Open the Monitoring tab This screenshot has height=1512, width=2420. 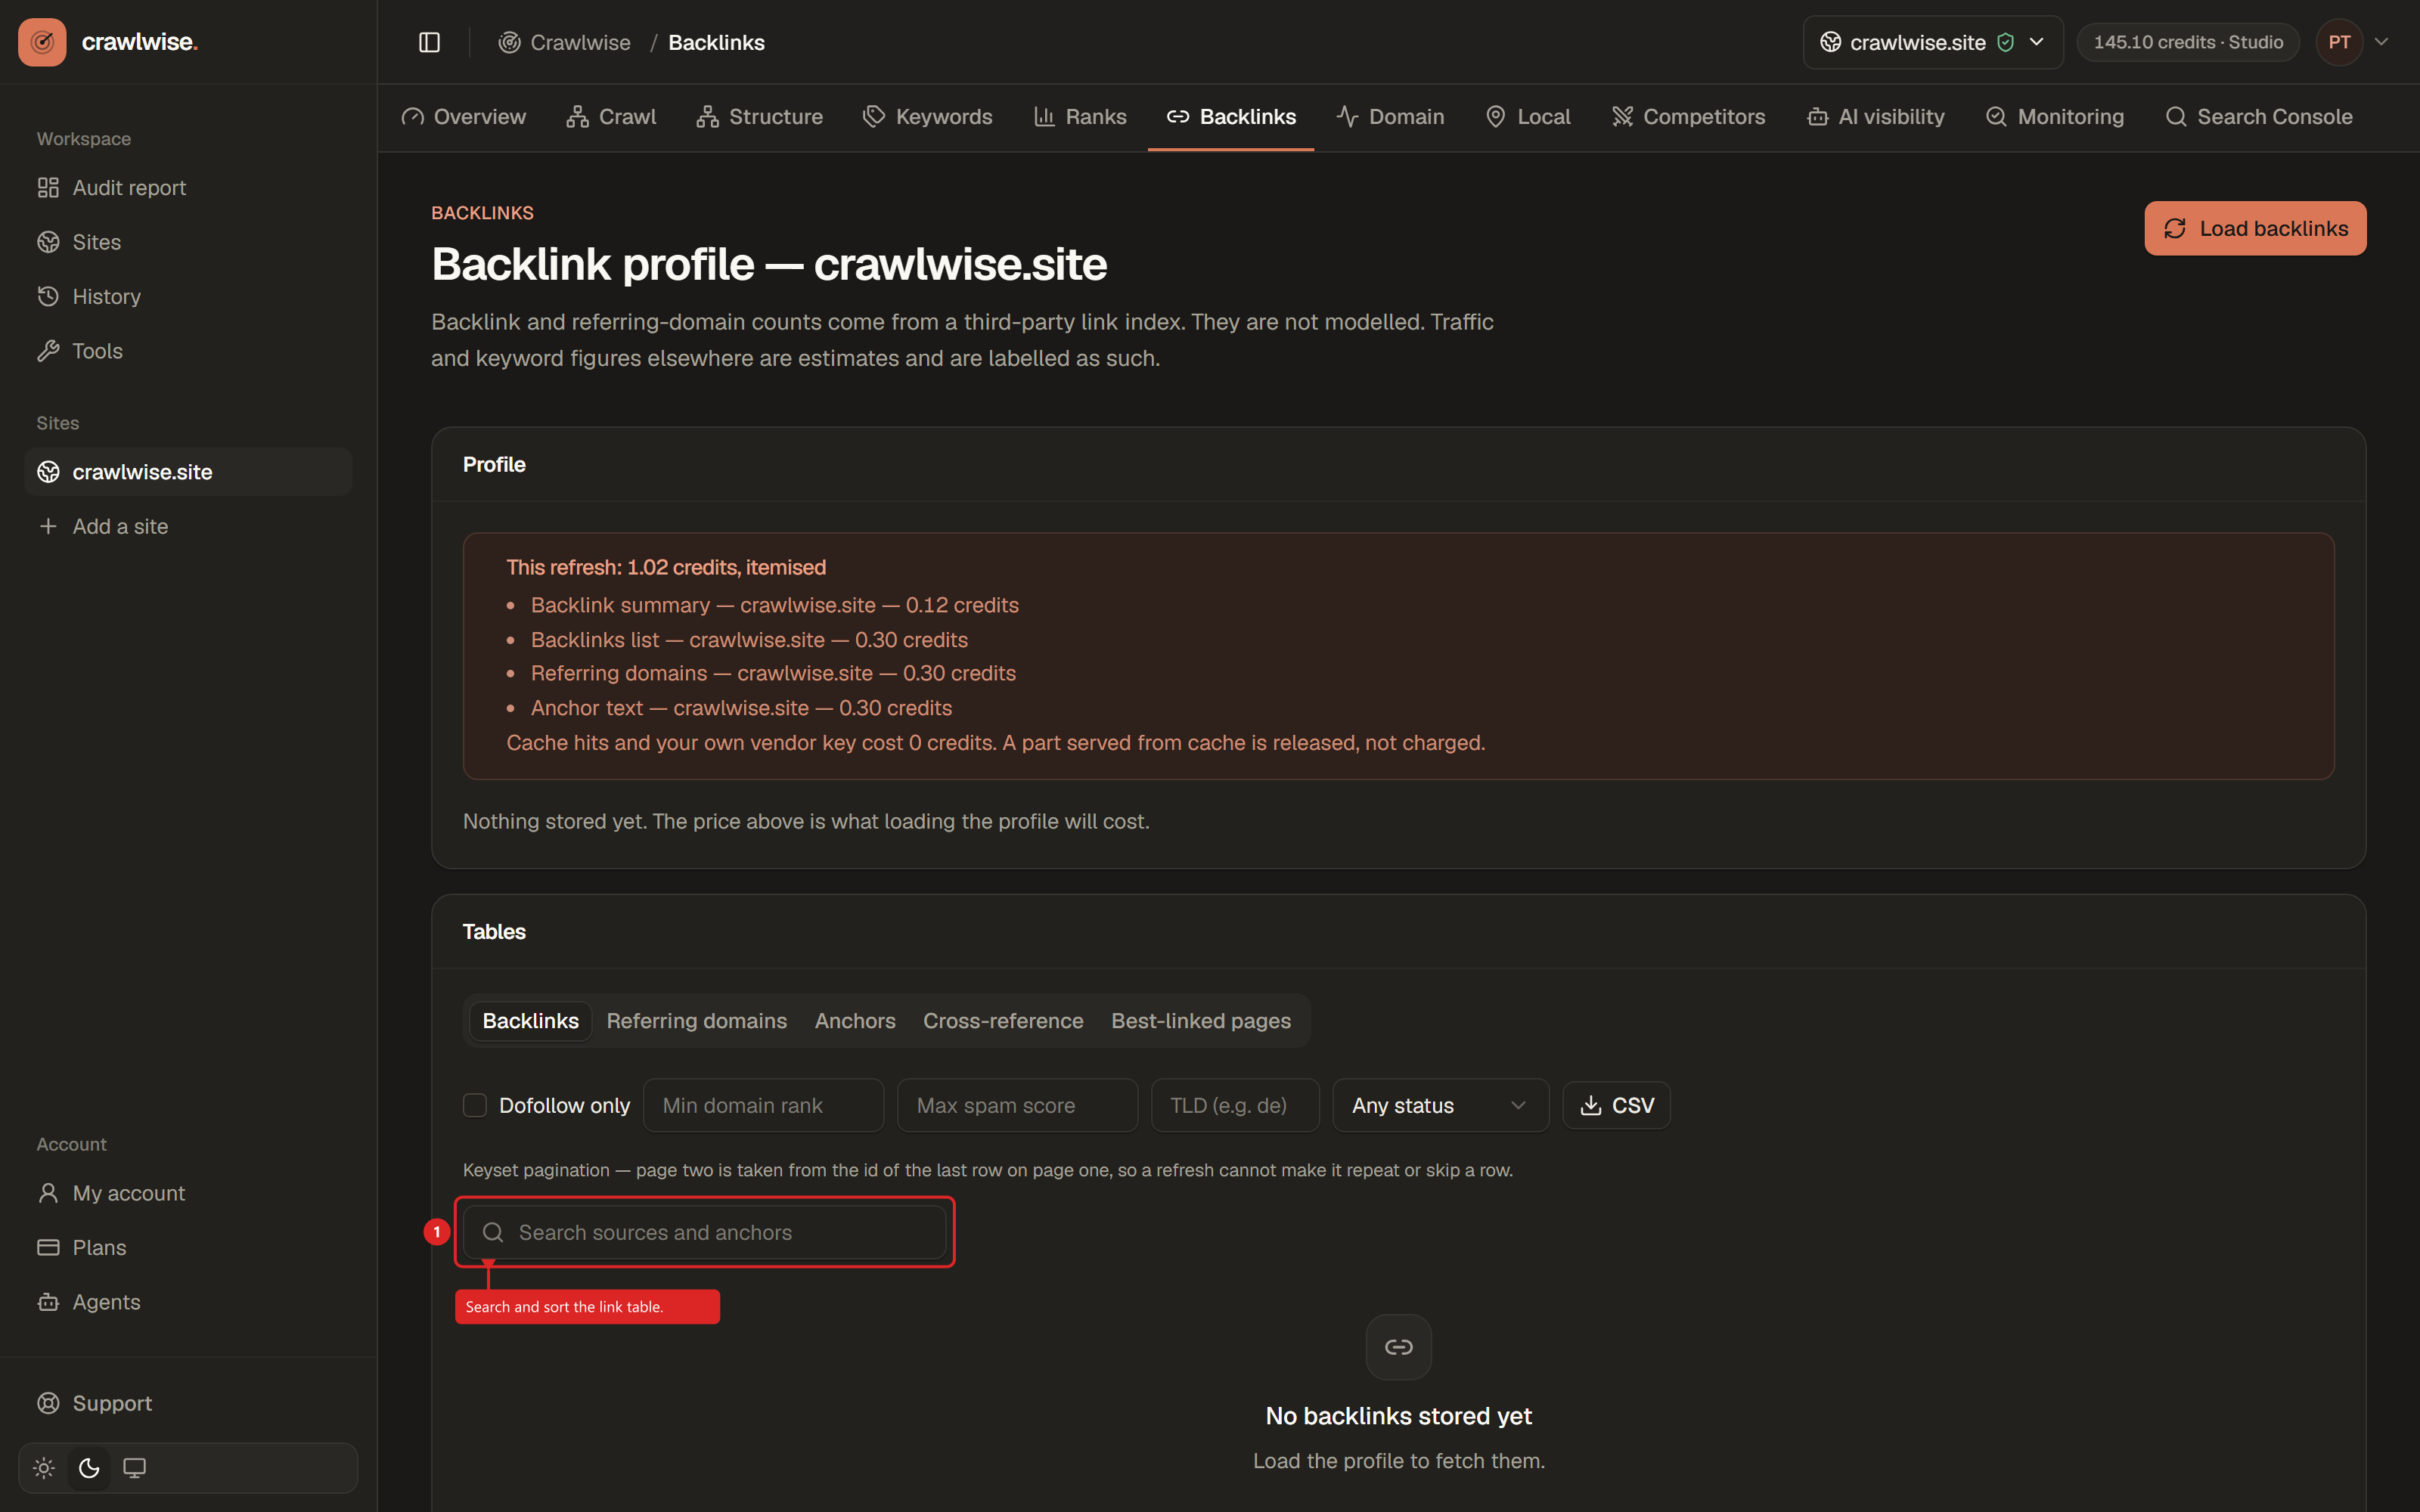pyautogui.click(x=2055, y=117)
